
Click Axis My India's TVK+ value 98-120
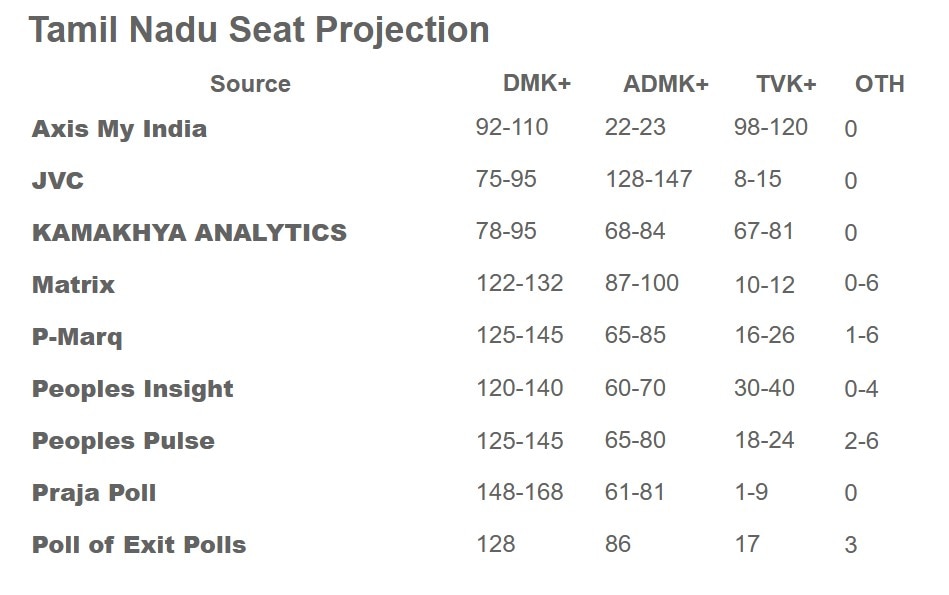[x=771, y=127]
